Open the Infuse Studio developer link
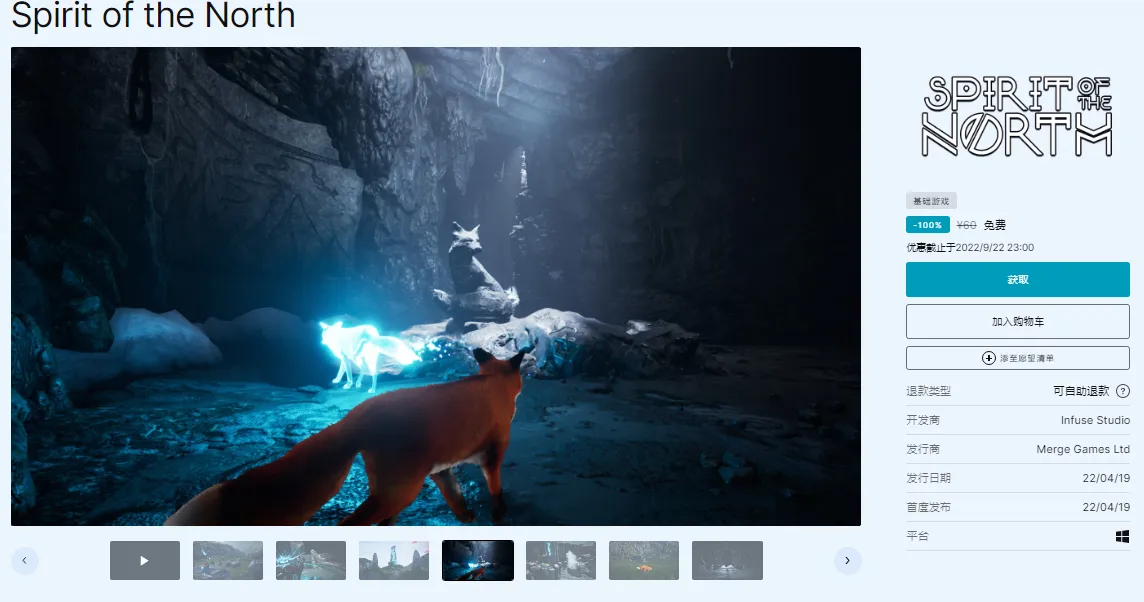 1095,420
